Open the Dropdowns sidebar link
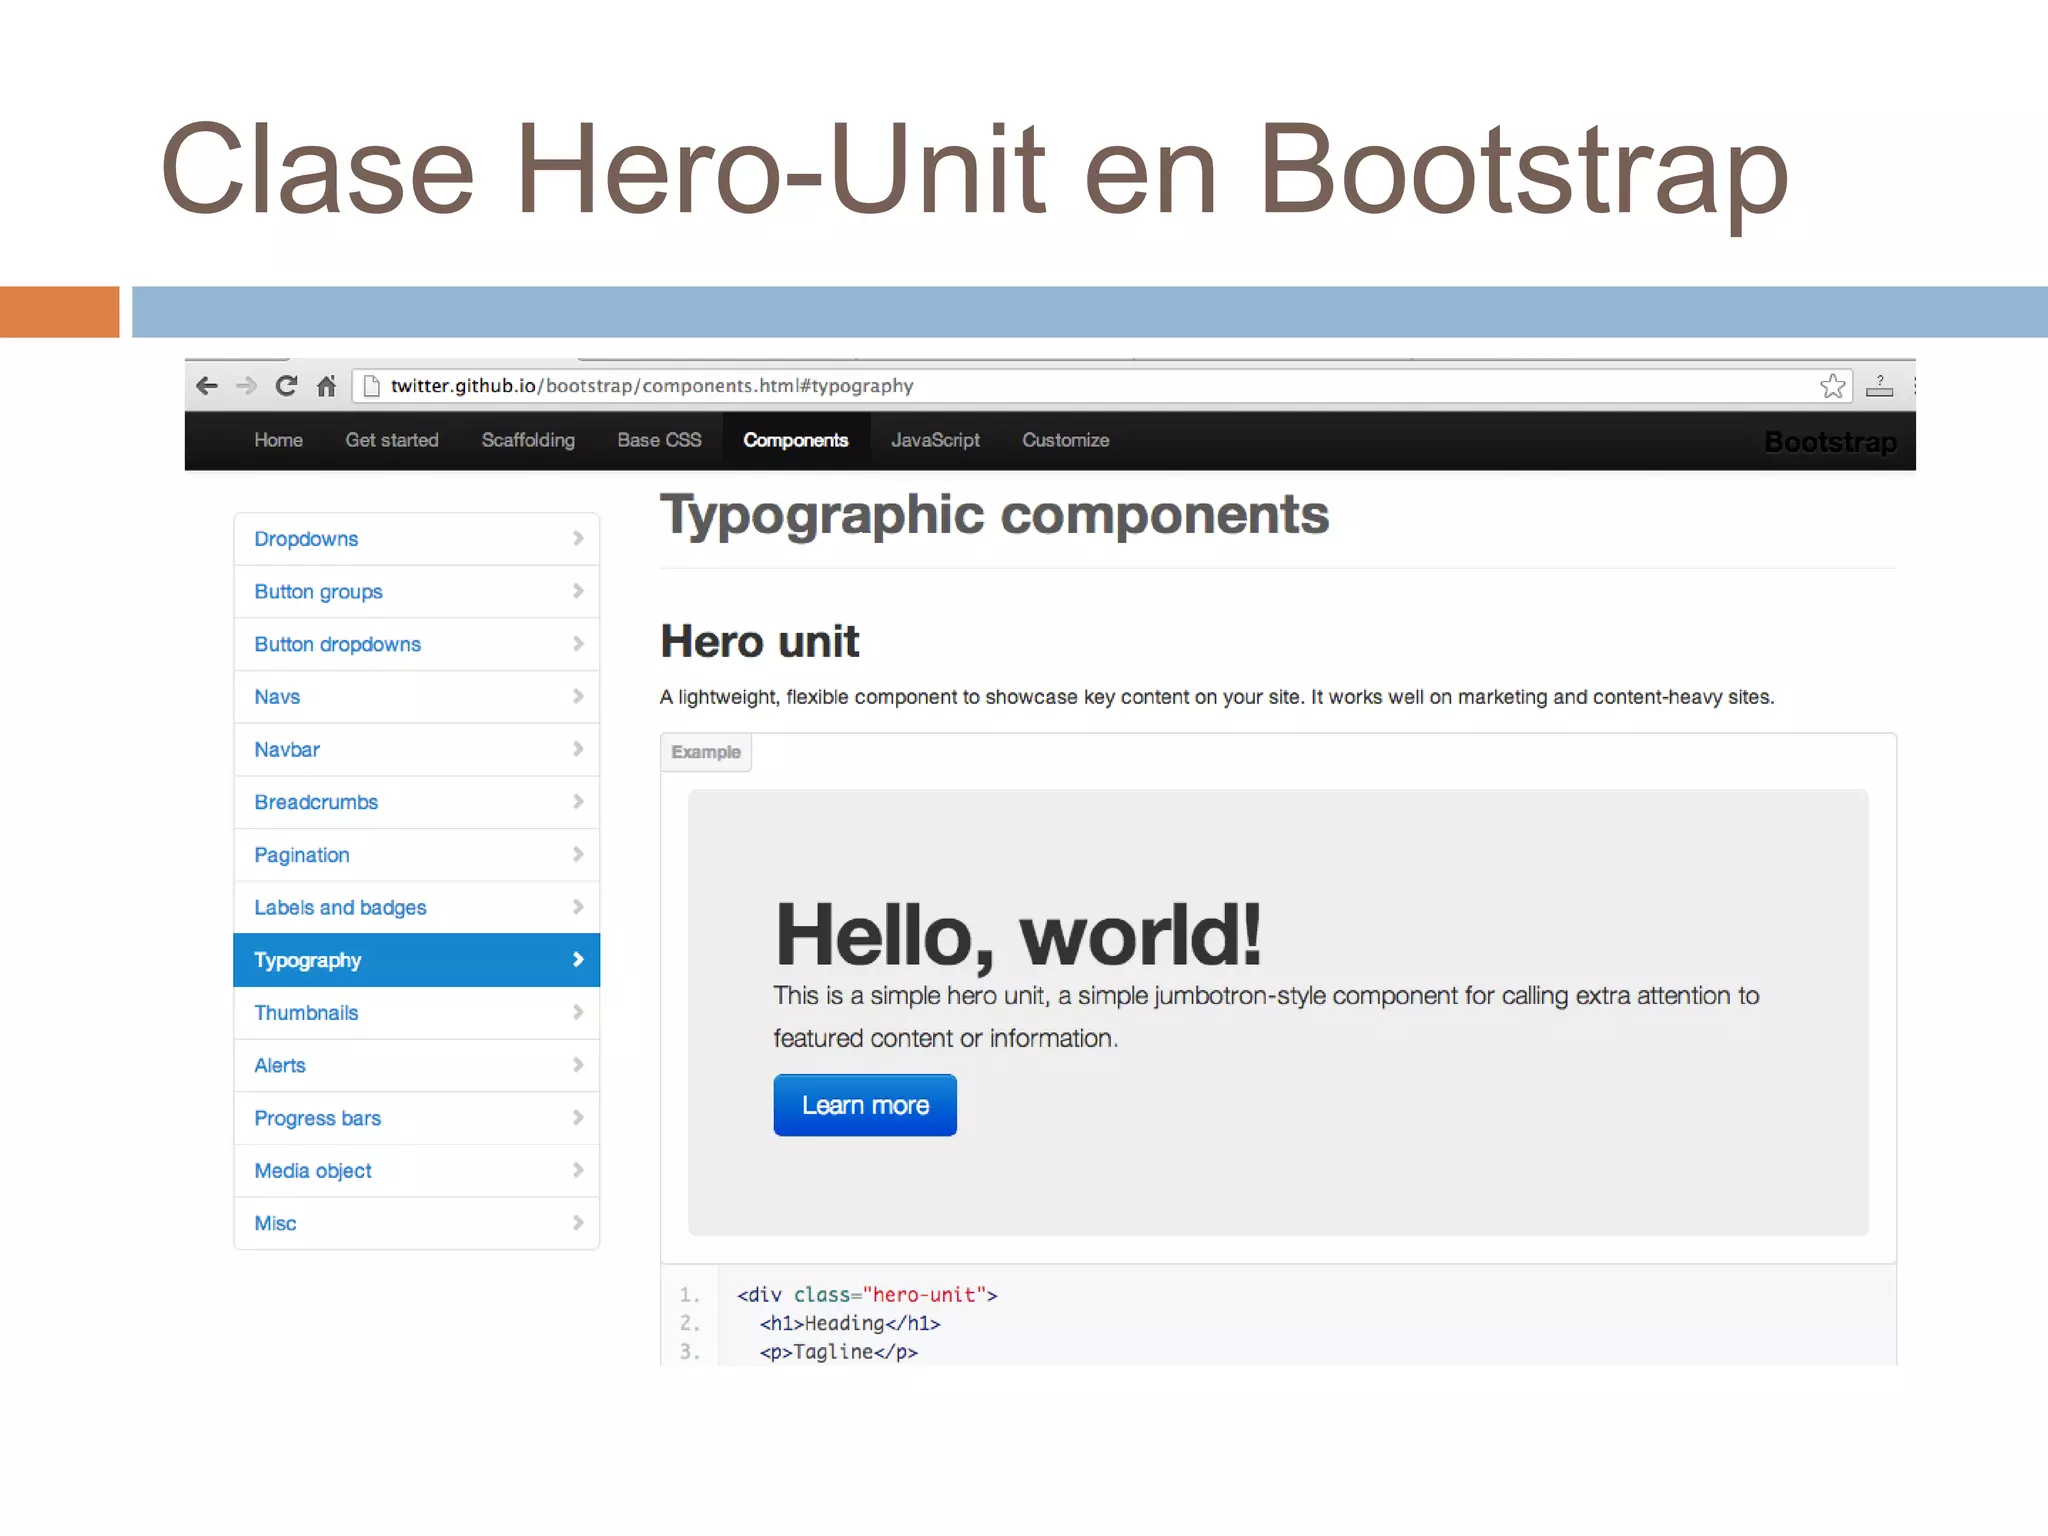The height and width of the screenshot is (1536, 2048). pos(416,539)
